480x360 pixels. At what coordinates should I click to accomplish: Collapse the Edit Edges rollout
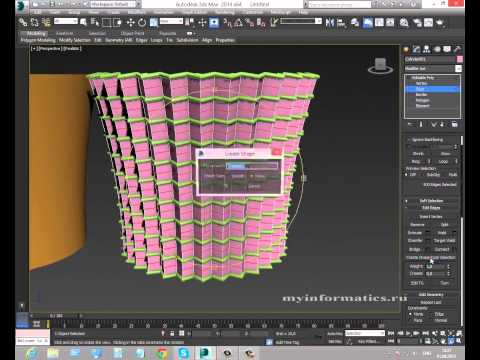point(431,208)
